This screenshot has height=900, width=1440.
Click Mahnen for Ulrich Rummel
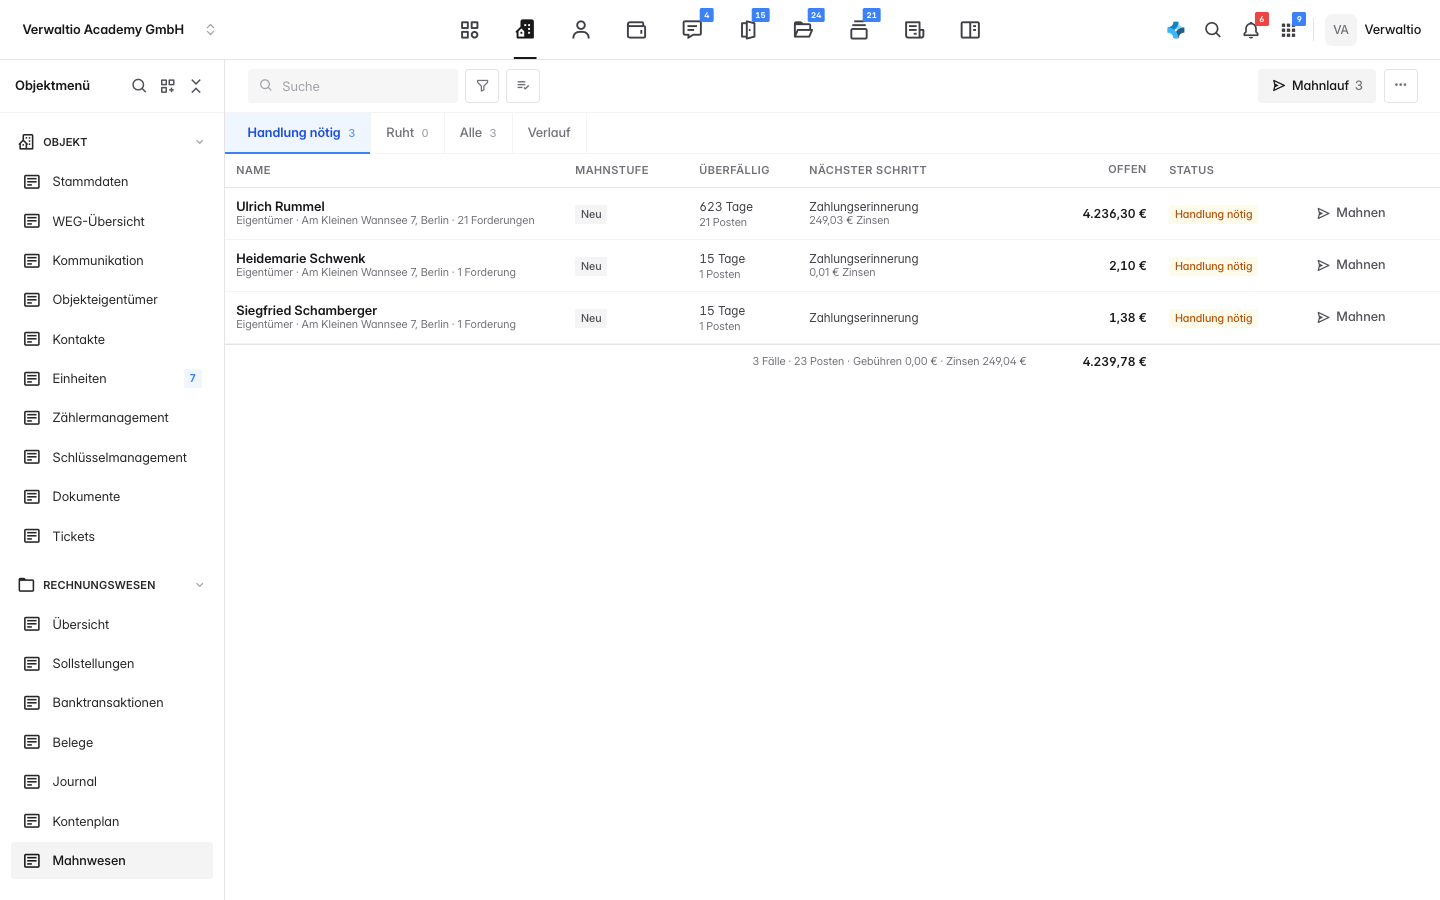click(x=1351, y=213)
